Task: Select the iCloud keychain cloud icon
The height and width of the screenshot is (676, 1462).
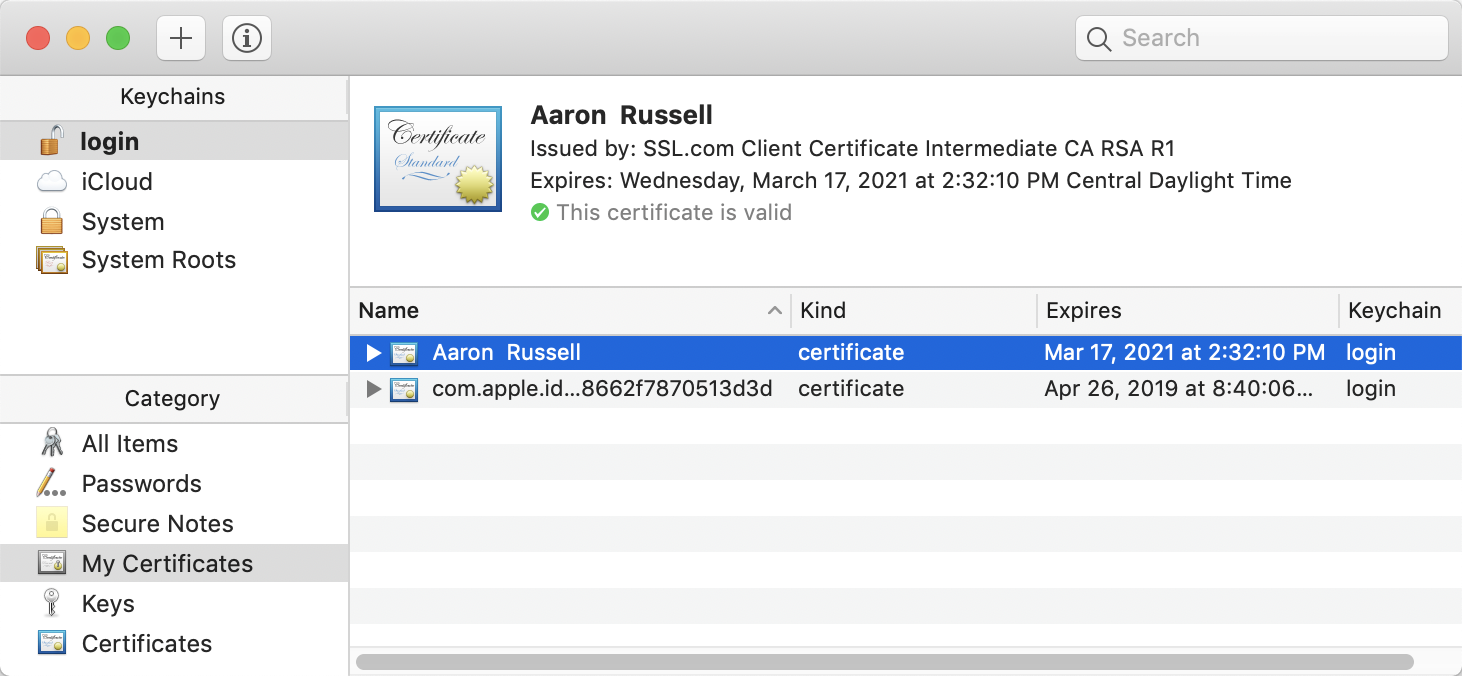Action: pyautogui.click(x=51, y=182)
